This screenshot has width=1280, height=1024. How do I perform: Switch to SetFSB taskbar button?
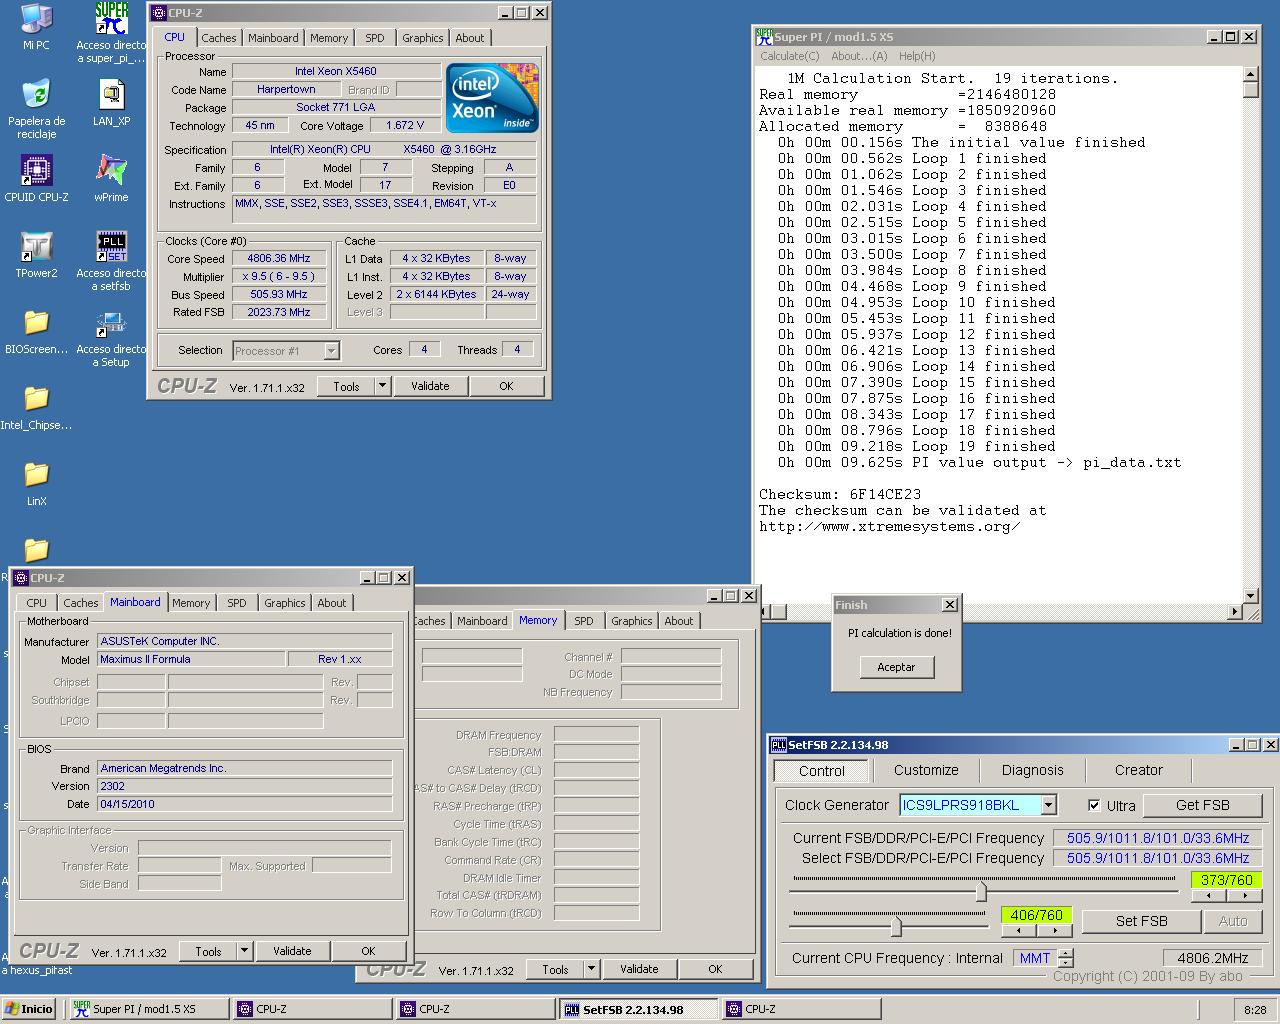[639, 1009]
